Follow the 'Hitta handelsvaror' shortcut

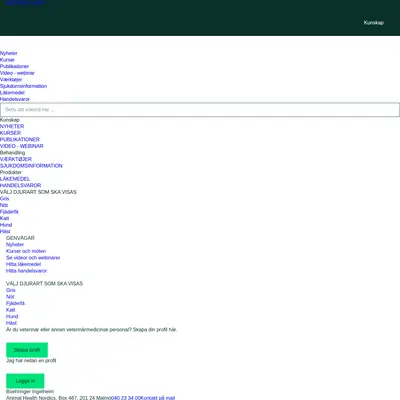(x=26, y=271)
